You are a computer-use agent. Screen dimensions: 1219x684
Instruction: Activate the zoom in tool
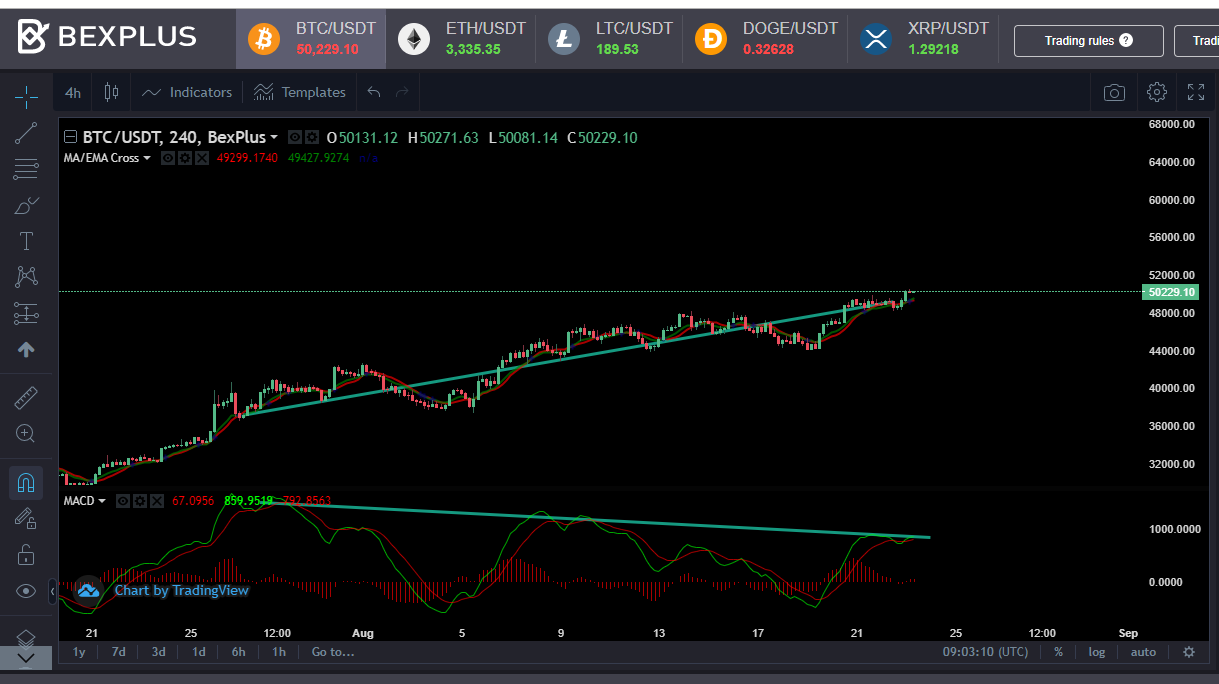(x=26, y=434)
